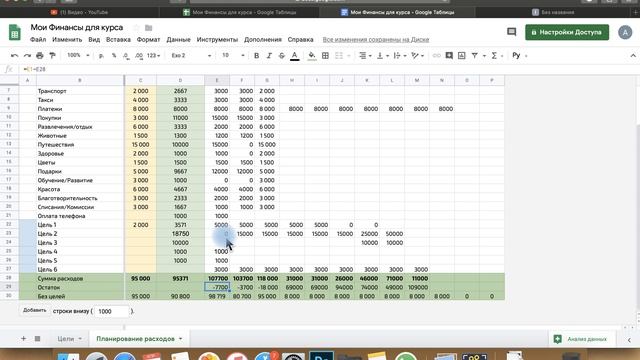This screenshot has width=640, height=360.
Task: Open the vertical align dropdown
Action: 382,56
